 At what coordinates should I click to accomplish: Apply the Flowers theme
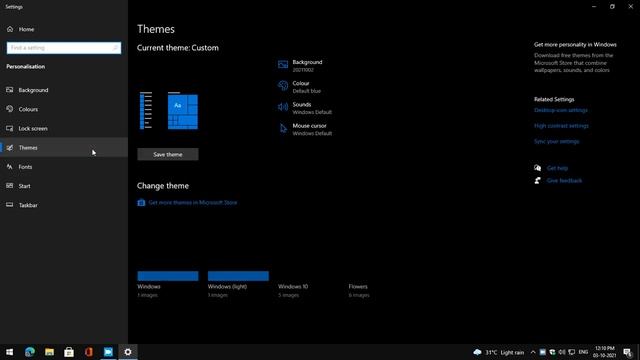[x=358, y=287]
